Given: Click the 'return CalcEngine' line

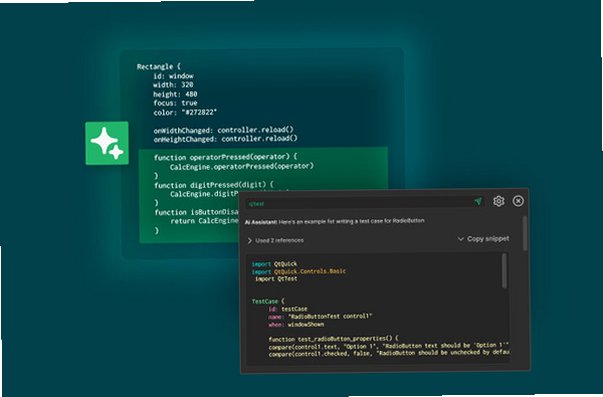Looking at the screenshot, I should coord(204,221).
